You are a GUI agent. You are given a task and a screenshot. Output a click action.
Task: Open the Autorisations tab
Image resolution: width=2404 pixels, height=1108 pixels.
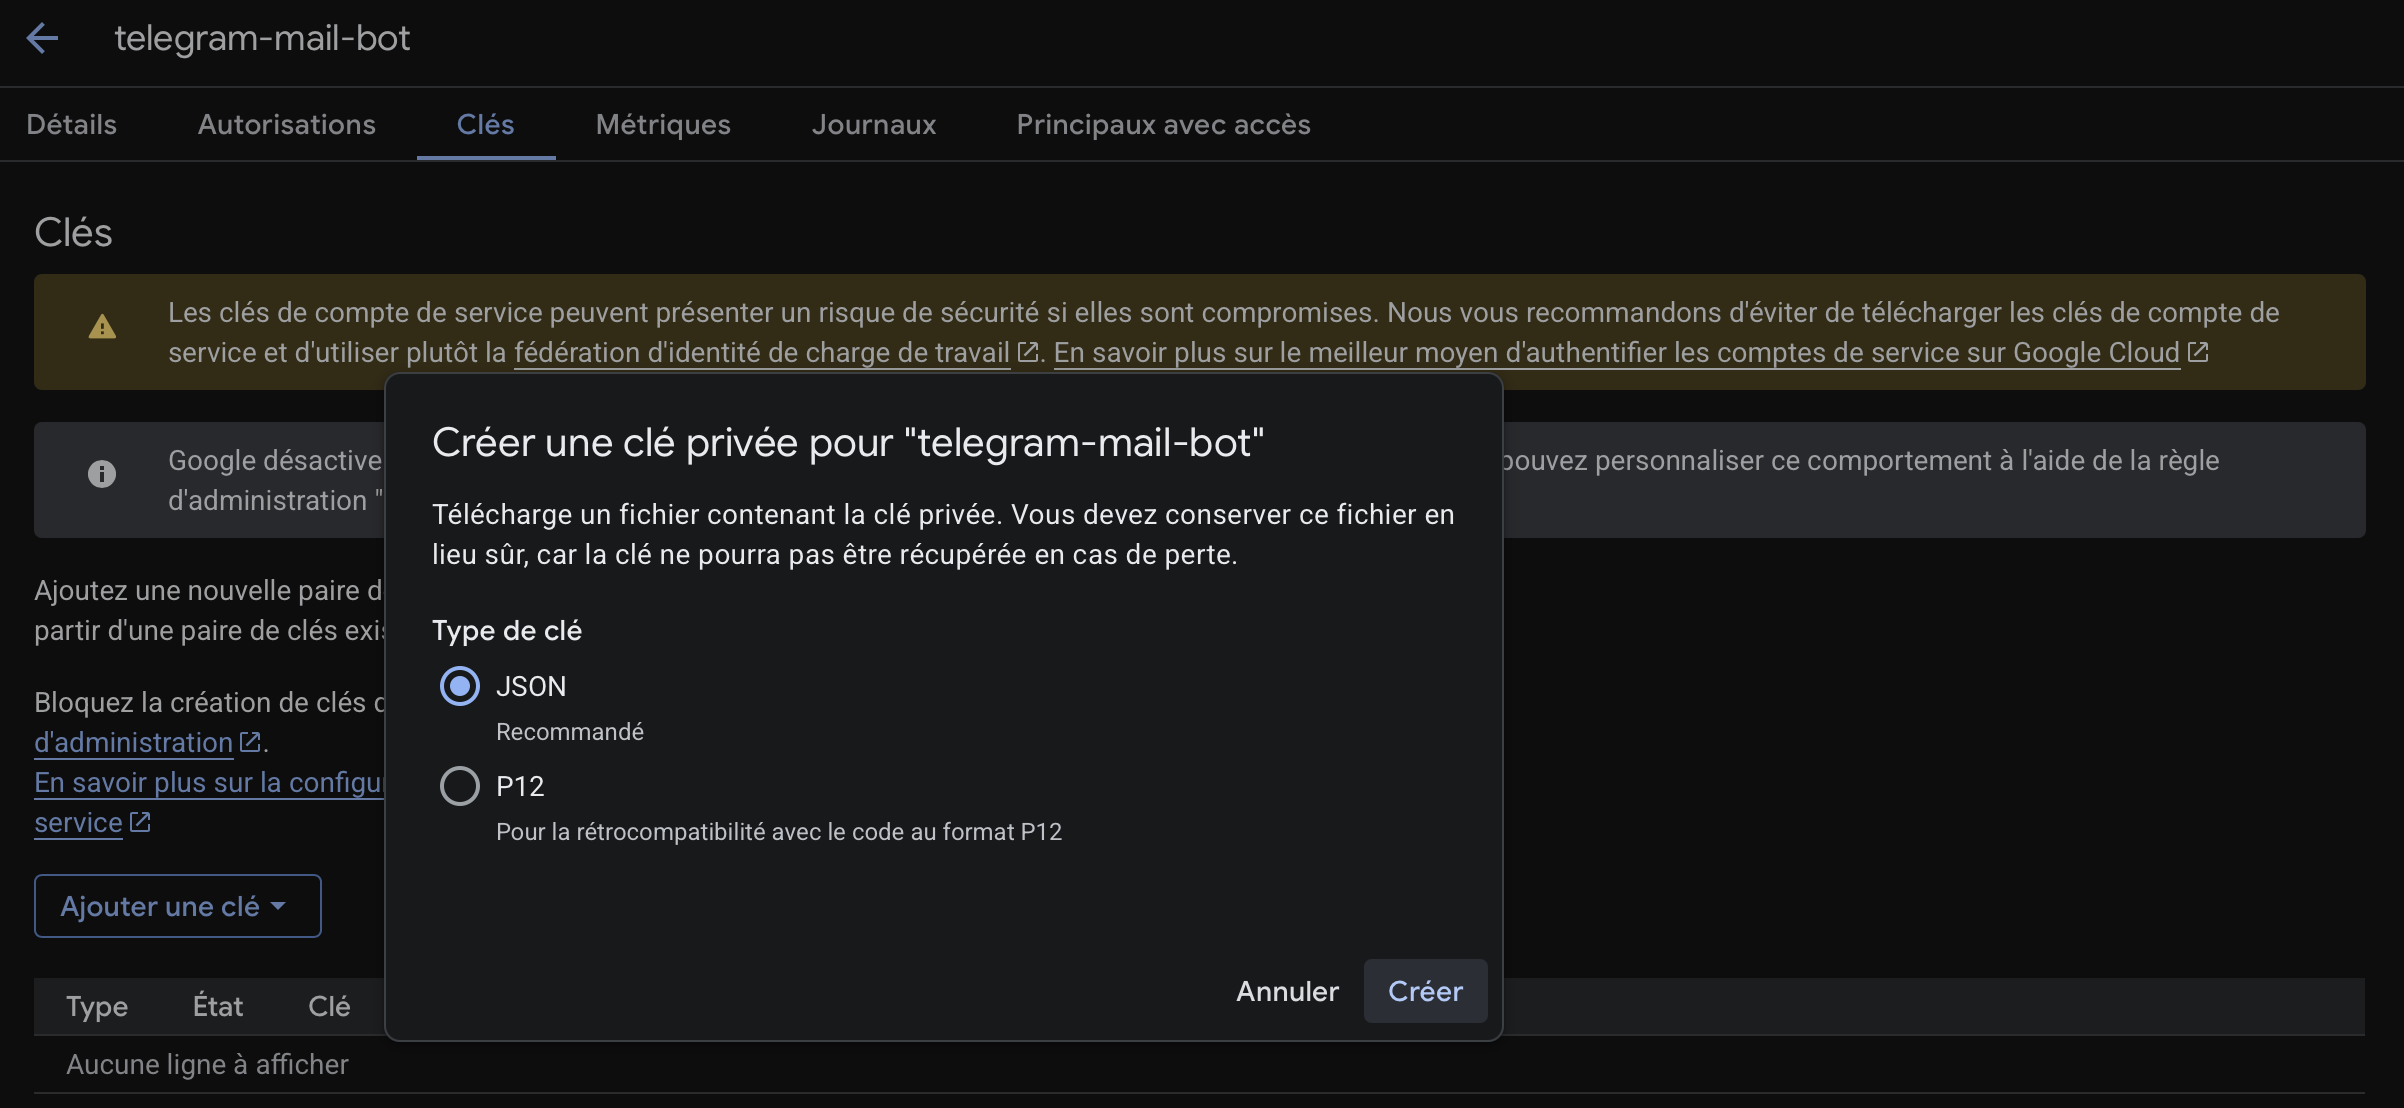286,124
